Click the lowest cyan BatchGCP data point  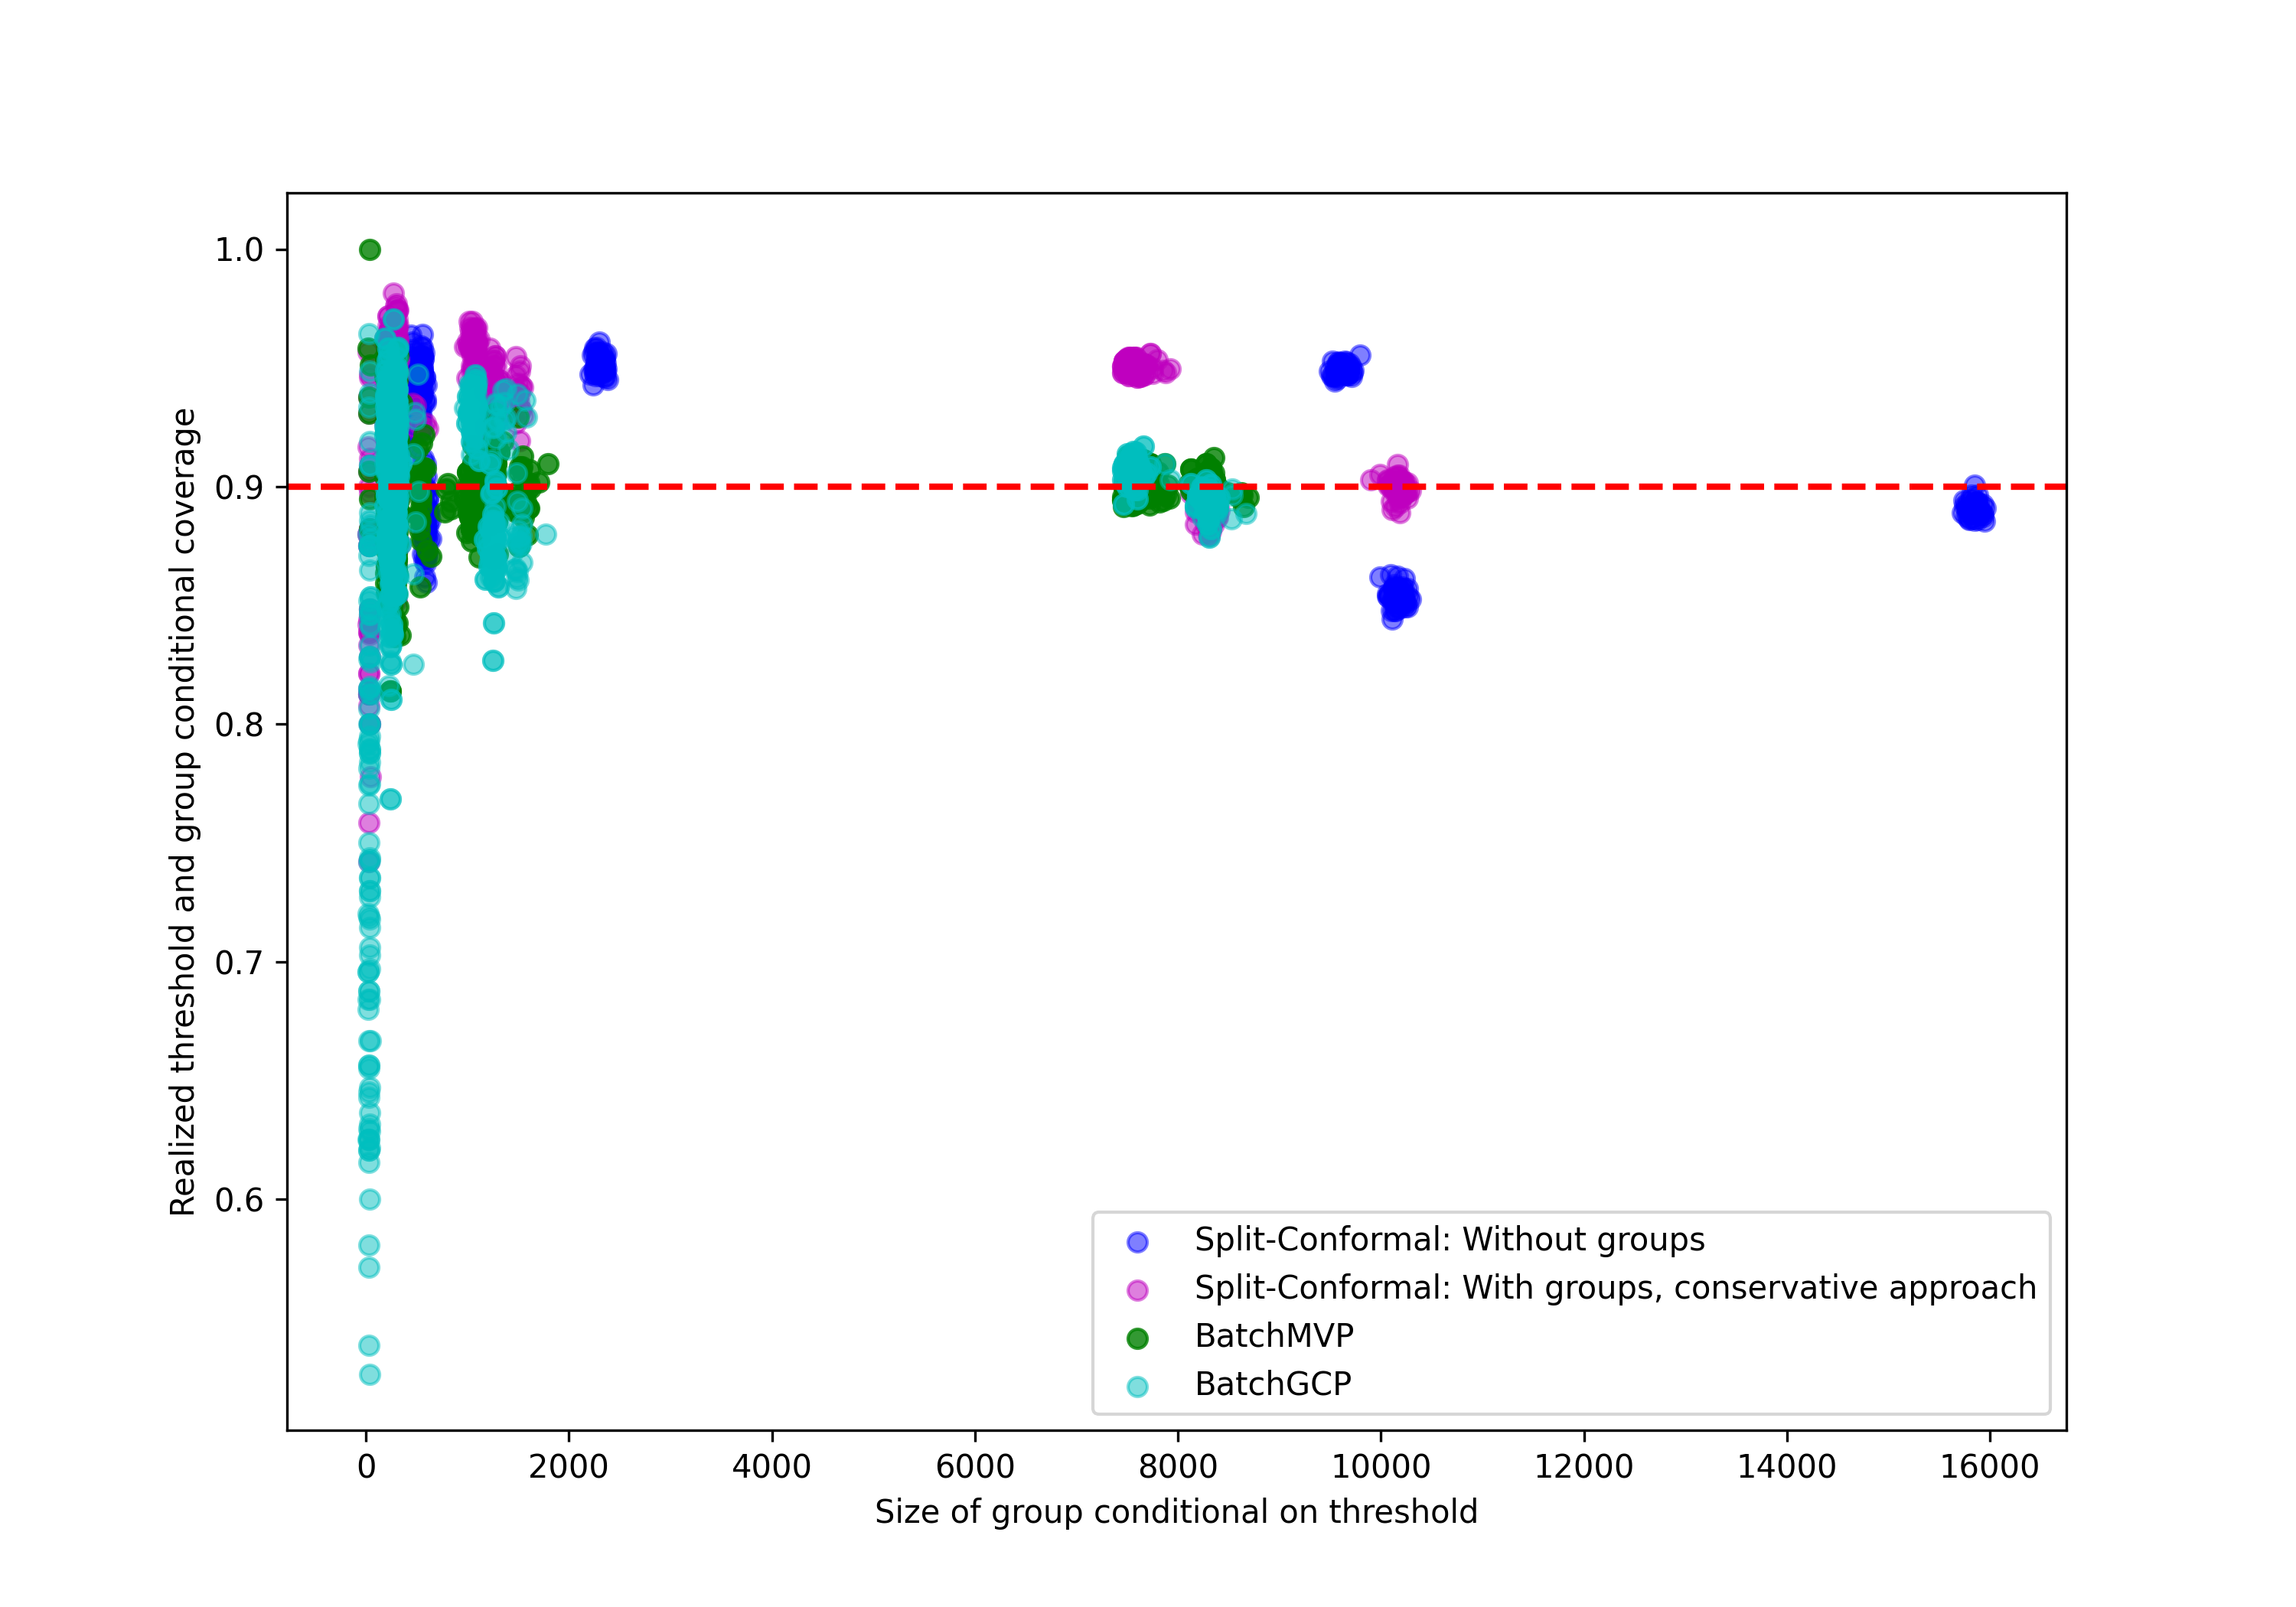(370, 1374)
